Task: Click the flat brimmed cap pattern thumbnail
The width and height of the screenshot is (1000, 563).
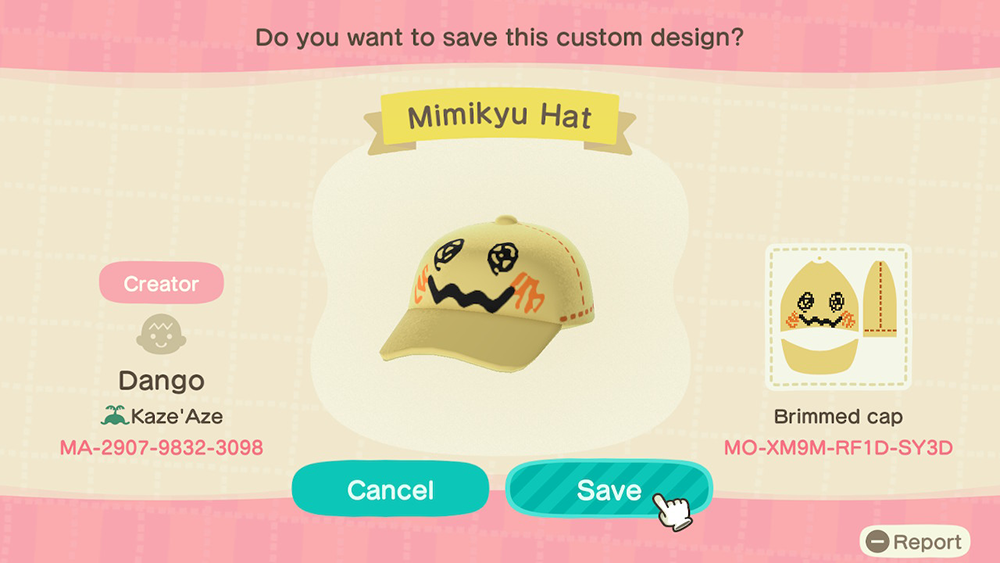Action: click(x=838, y=316)
